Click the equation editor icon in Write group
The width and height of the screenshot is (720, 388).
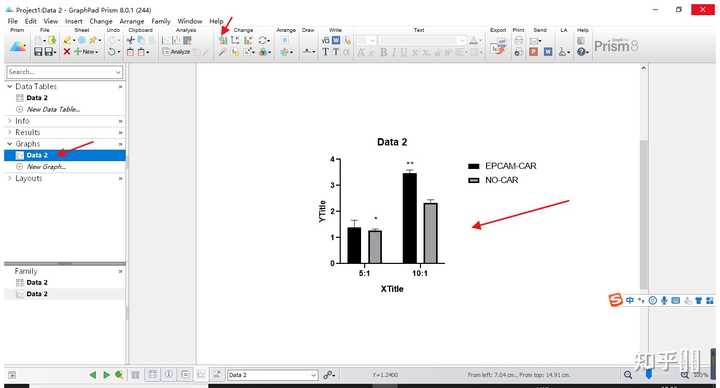click(326, 40)
